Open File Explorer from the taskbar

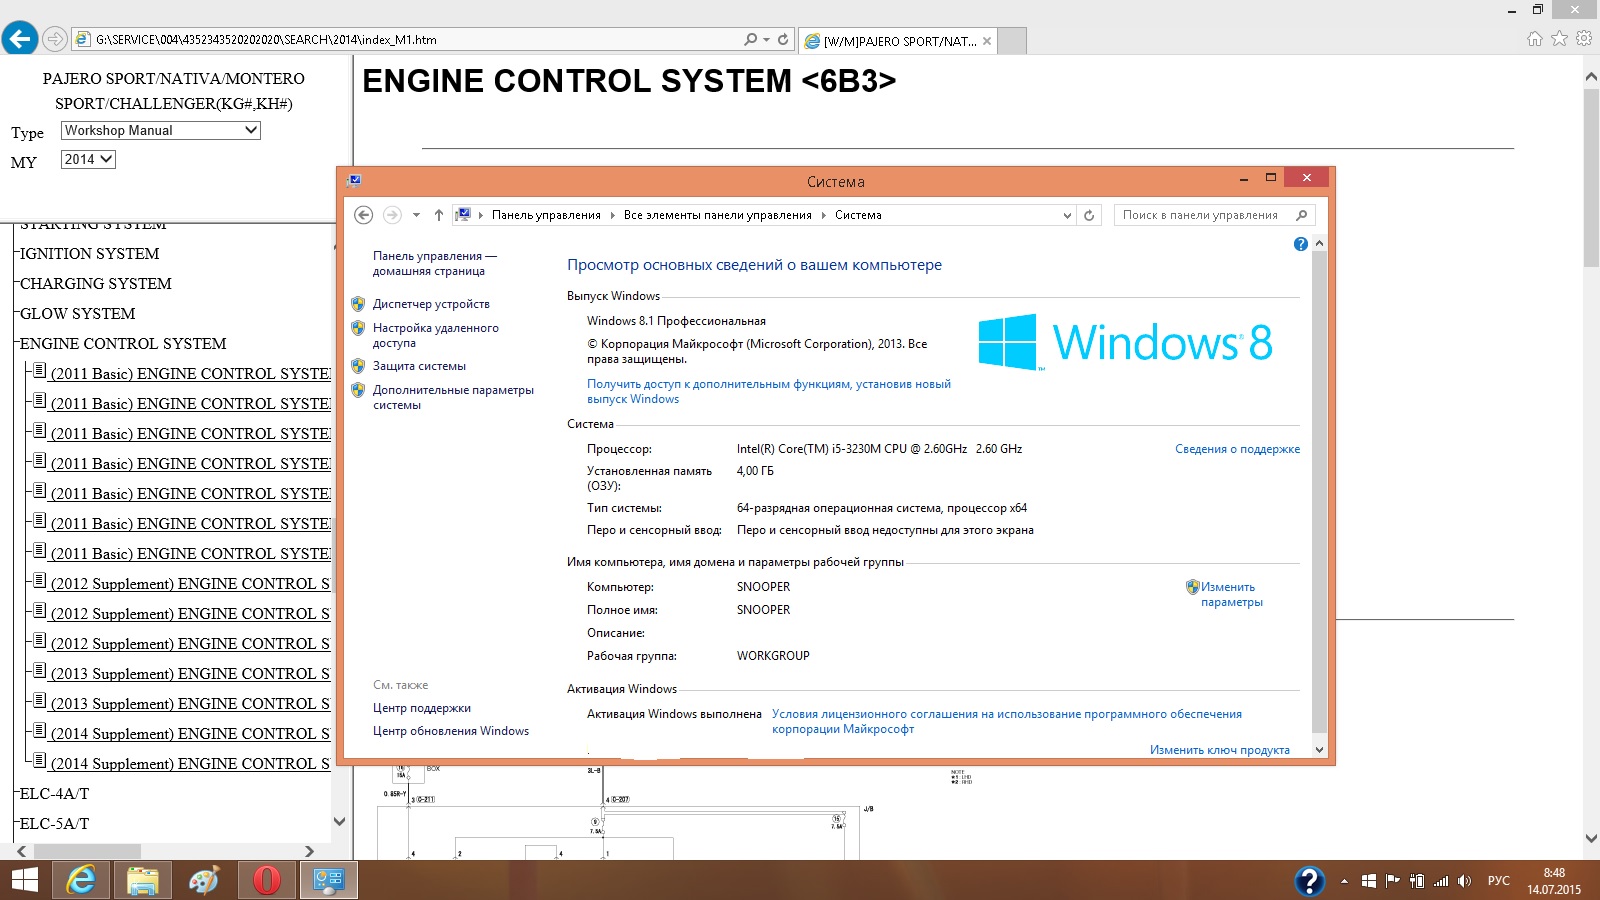143,880
